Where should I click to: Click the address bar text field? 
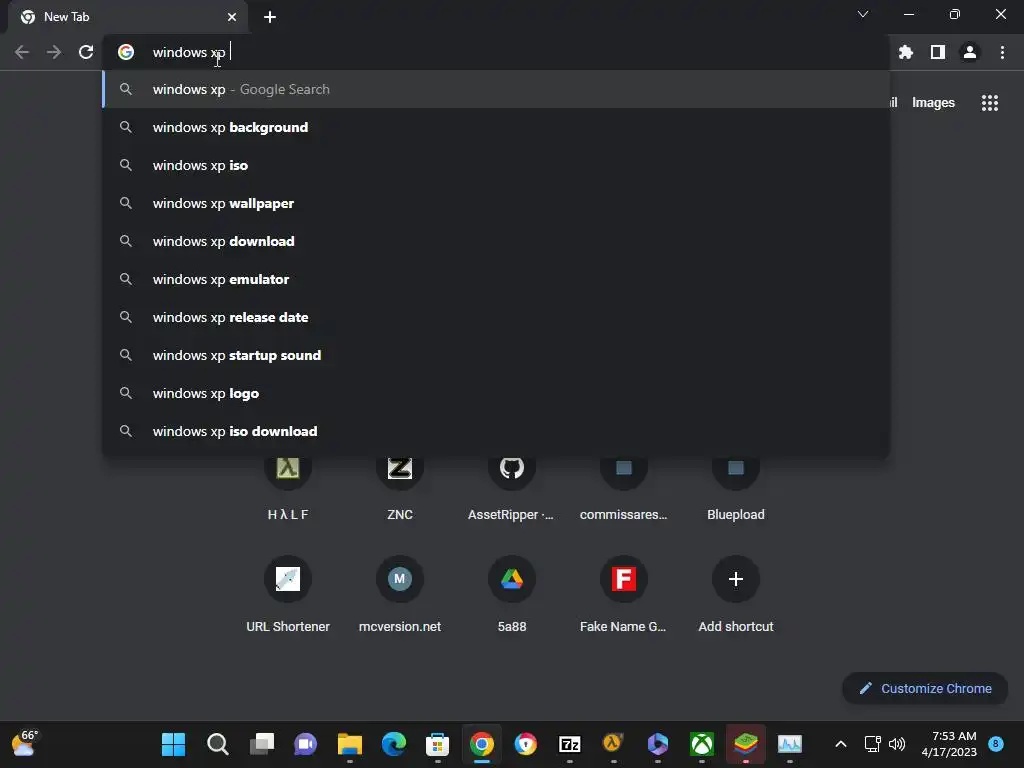click(x=496, y=52)
